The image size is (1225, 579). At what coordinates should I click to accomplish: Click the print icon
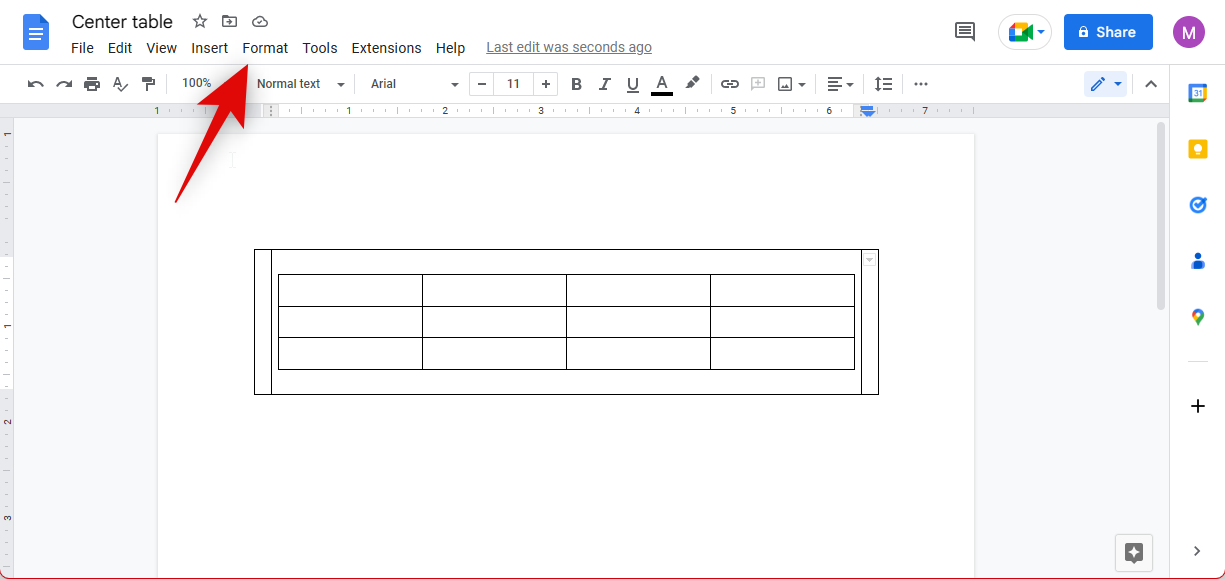pos(92,84)
